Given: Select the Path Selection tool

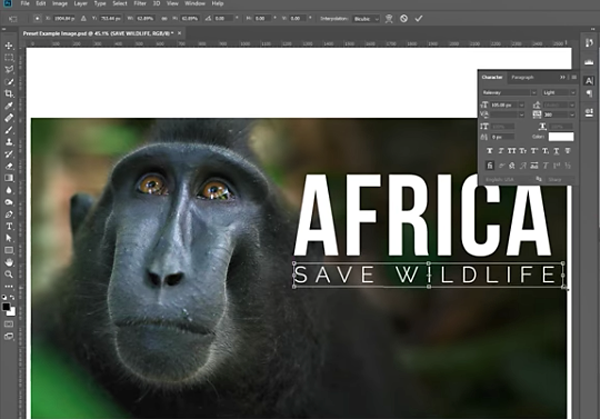Looking at the screenshot, I should point(9,238).
